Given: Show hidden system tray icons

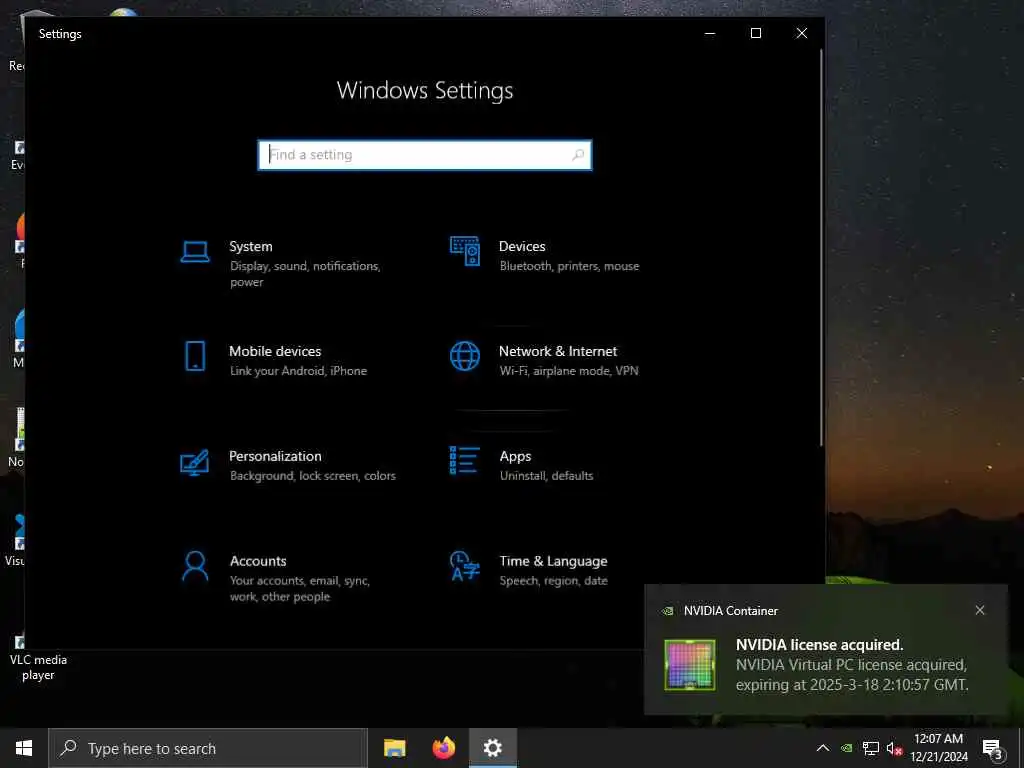Looking at the screenshot, I should (x=823, y=748).
